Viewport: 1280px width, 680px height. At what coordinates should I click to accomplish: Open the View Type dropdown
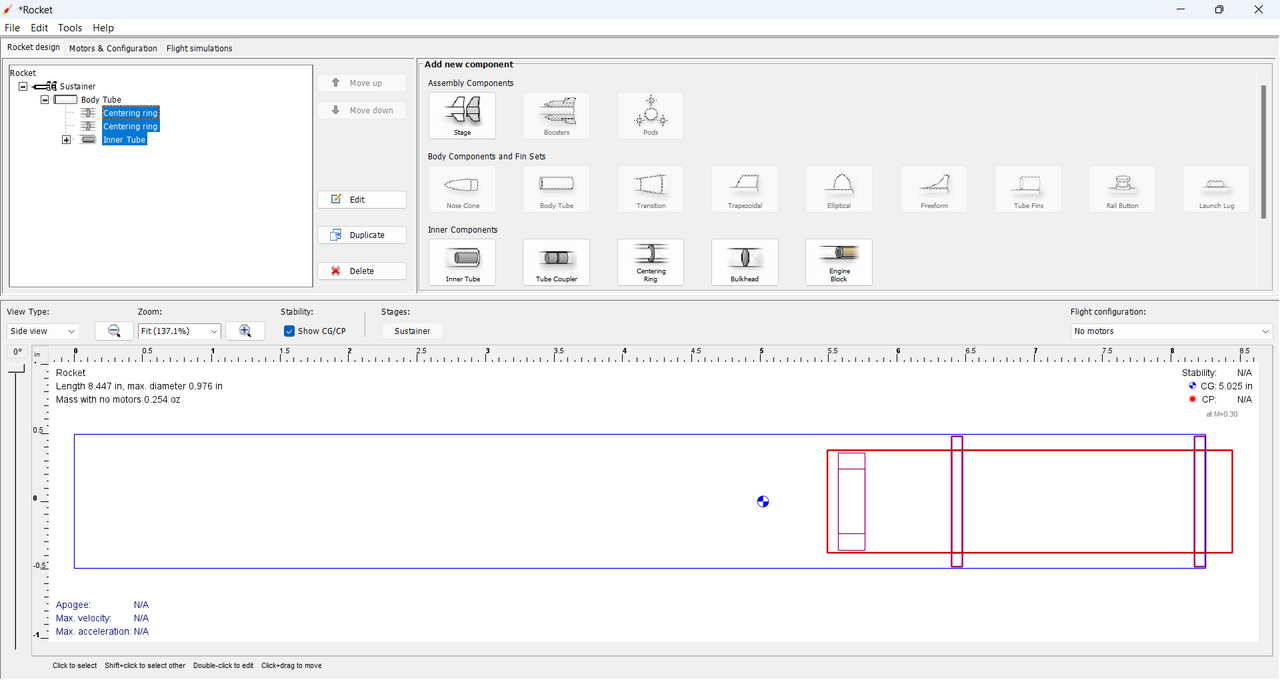coord(43,331)
